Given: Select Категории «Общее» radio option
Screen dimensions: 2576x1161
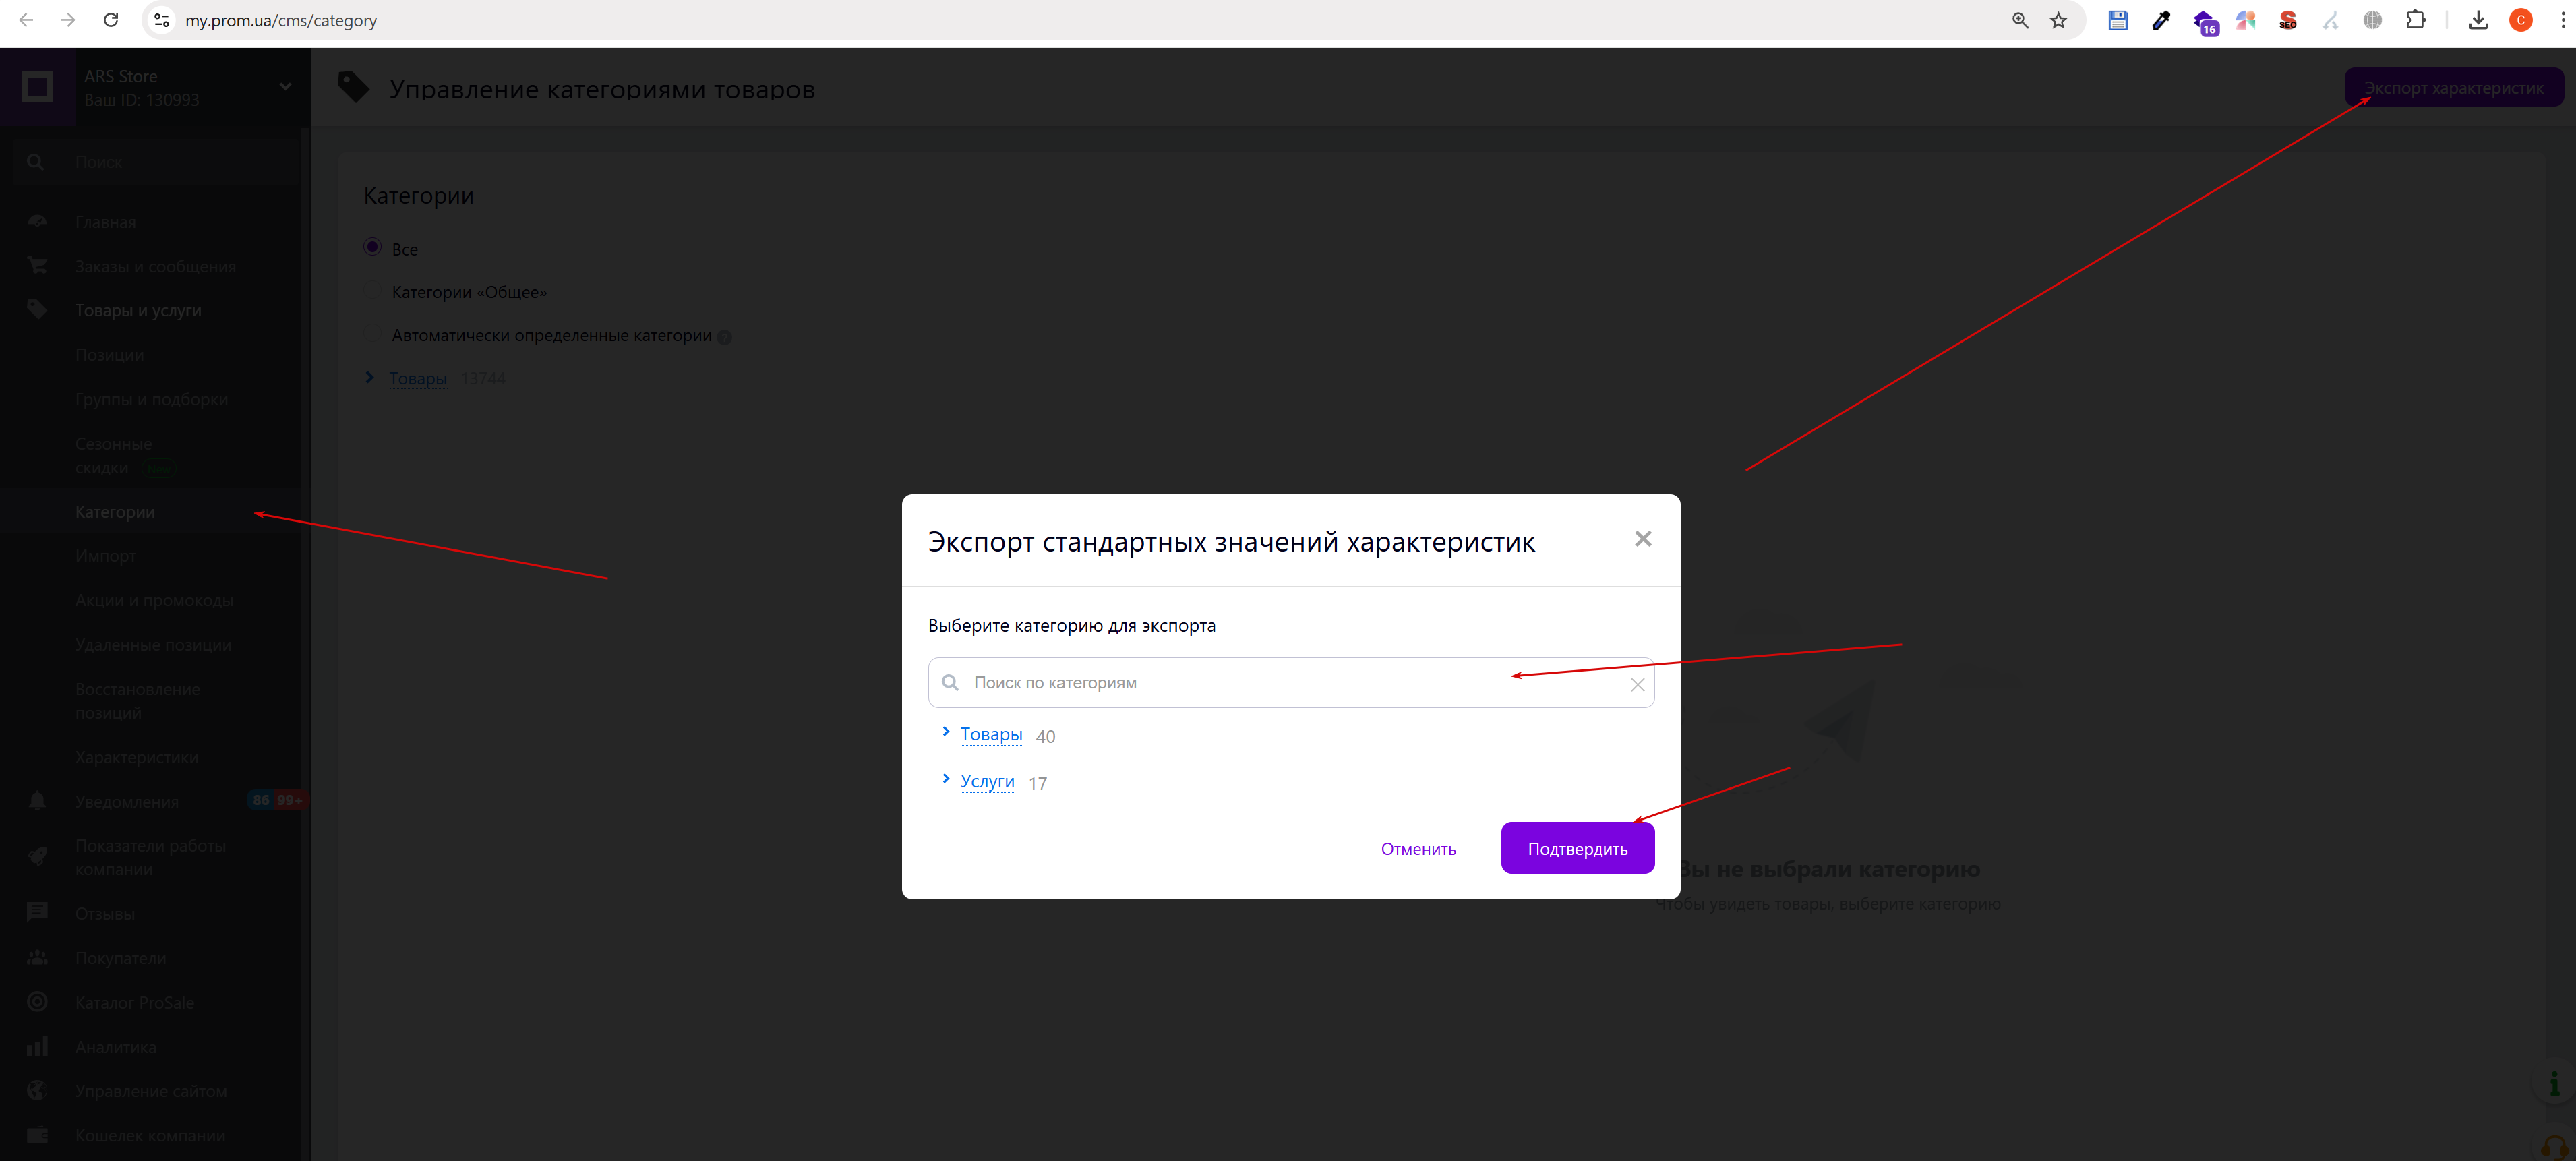Looking at the screenshot, I should (x=372, y=291).
